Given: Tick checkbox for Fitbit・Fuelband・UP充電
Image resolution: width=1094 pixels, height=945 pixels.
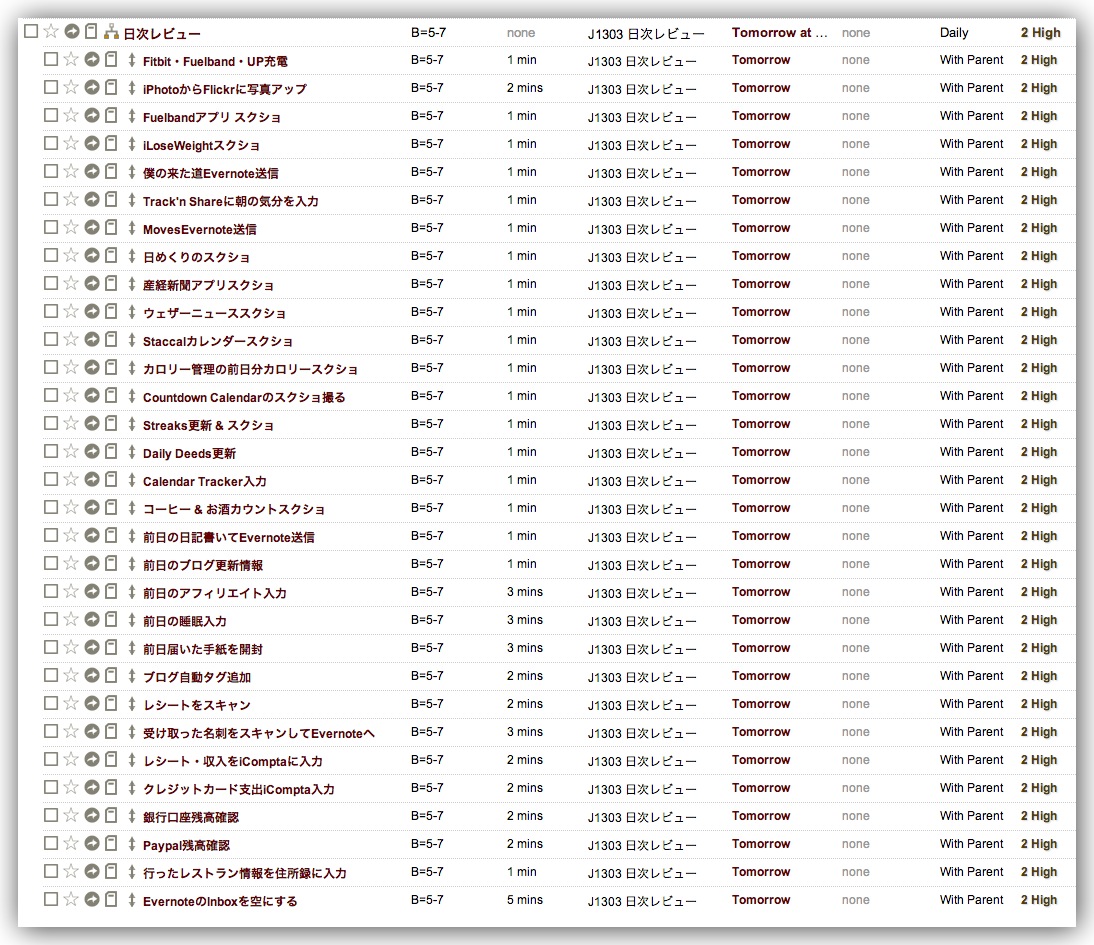Looking at the screenshot, I should coord(50,59).
